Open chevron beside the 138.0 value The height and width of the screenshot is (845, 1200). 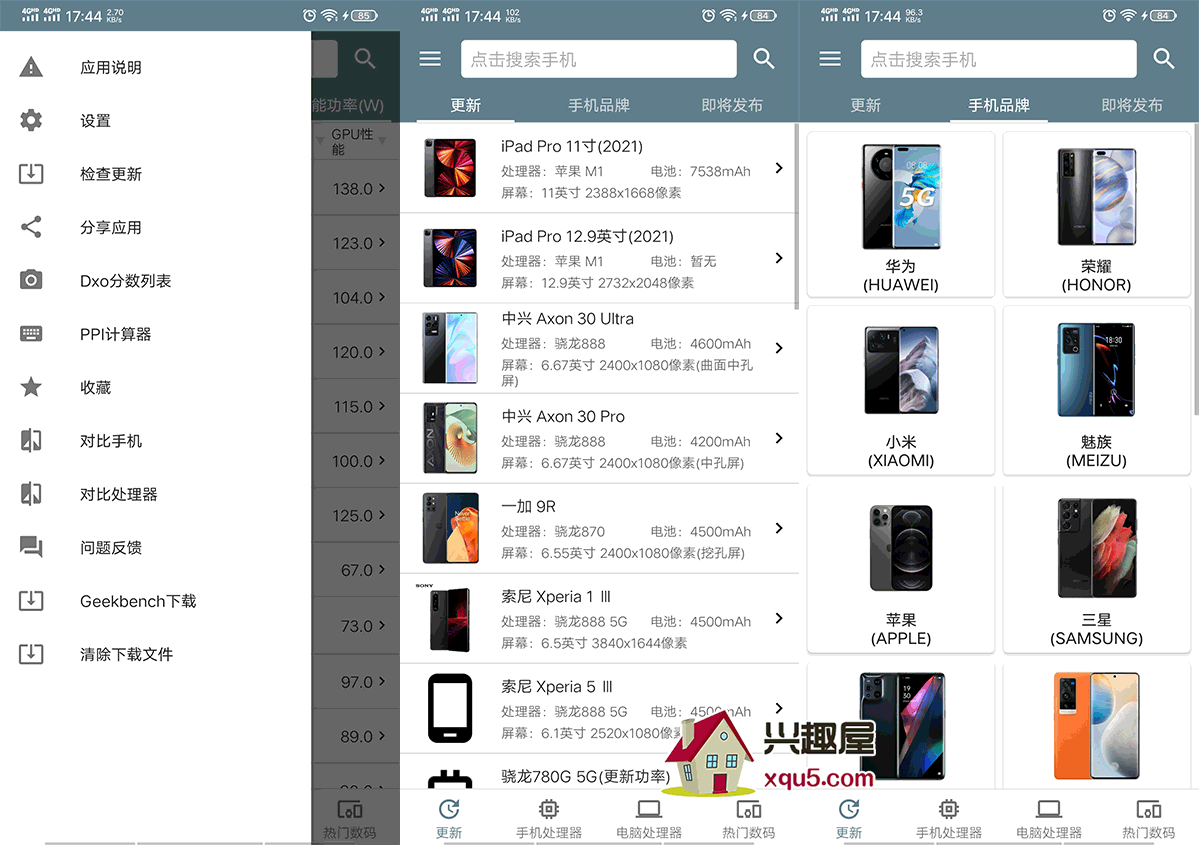382,188
